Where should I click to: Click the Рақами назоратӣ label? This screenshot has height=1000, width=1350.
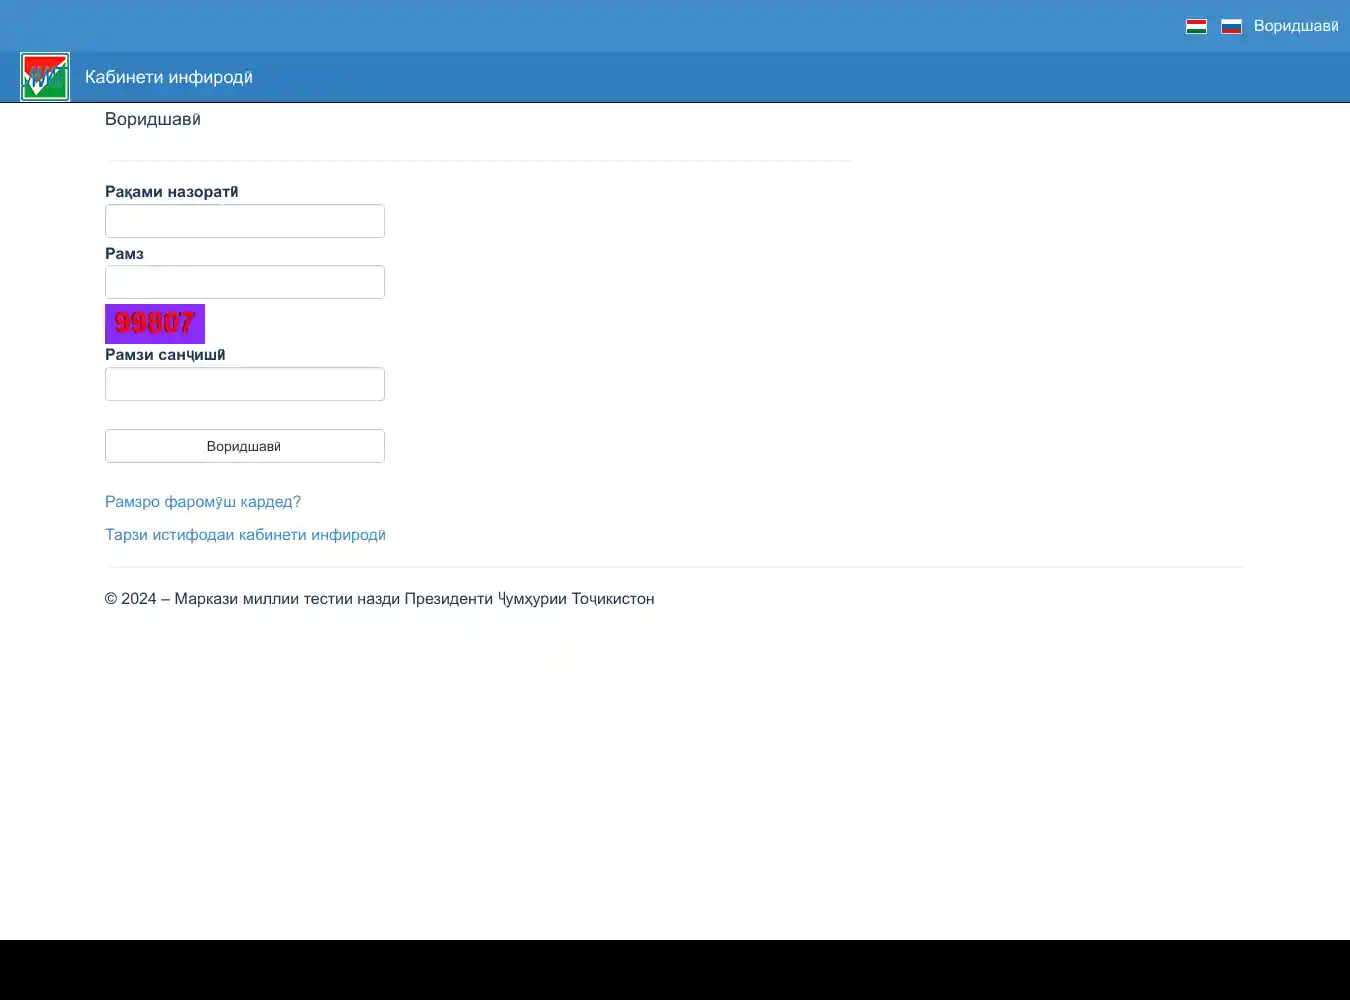coord(172,192)
